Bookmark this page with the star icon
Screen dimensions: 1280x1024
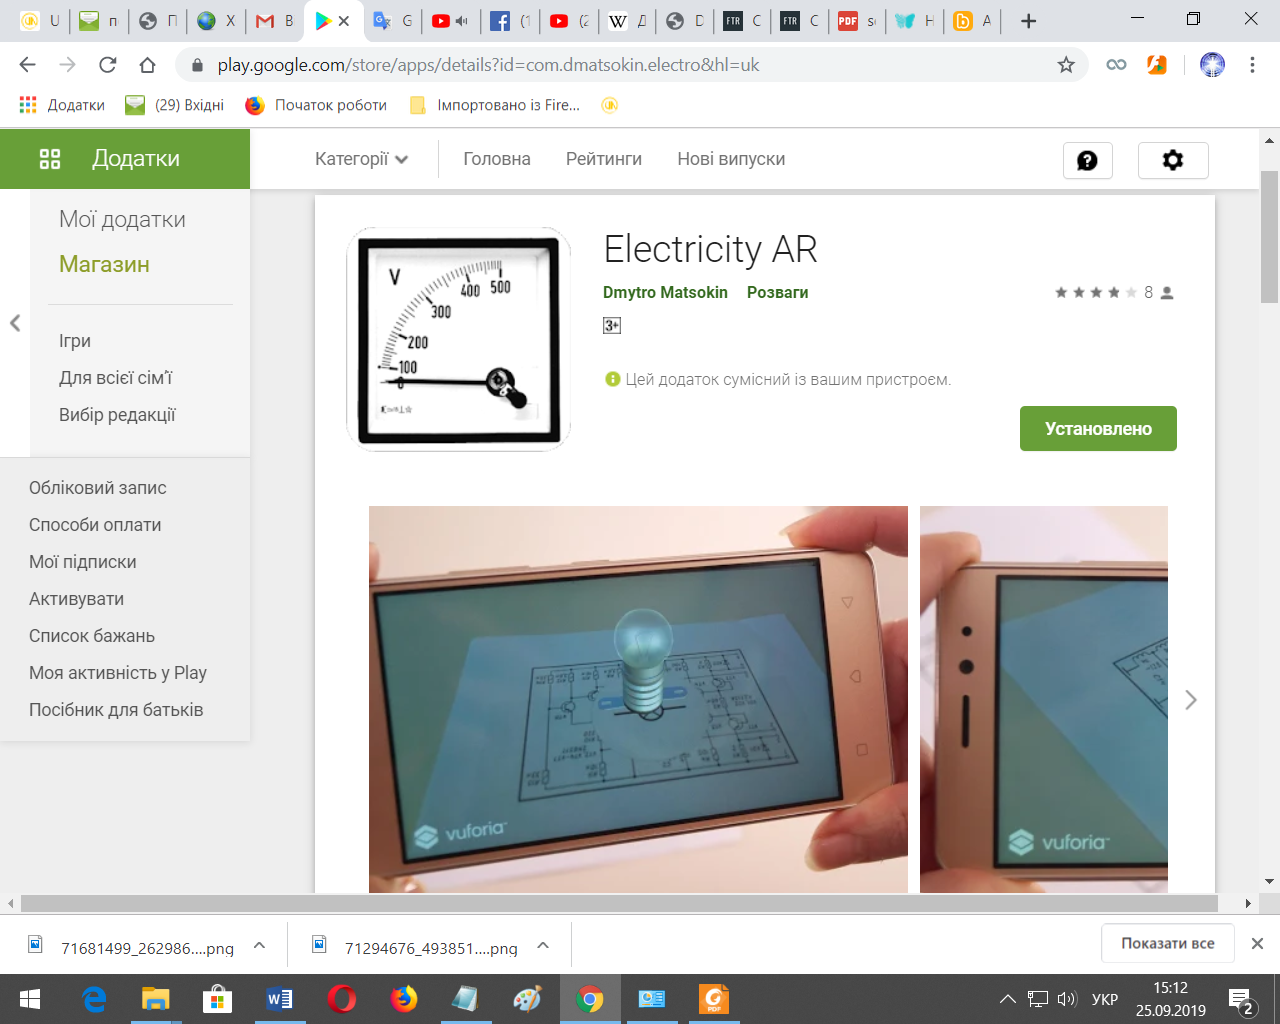click(1066, 65)
